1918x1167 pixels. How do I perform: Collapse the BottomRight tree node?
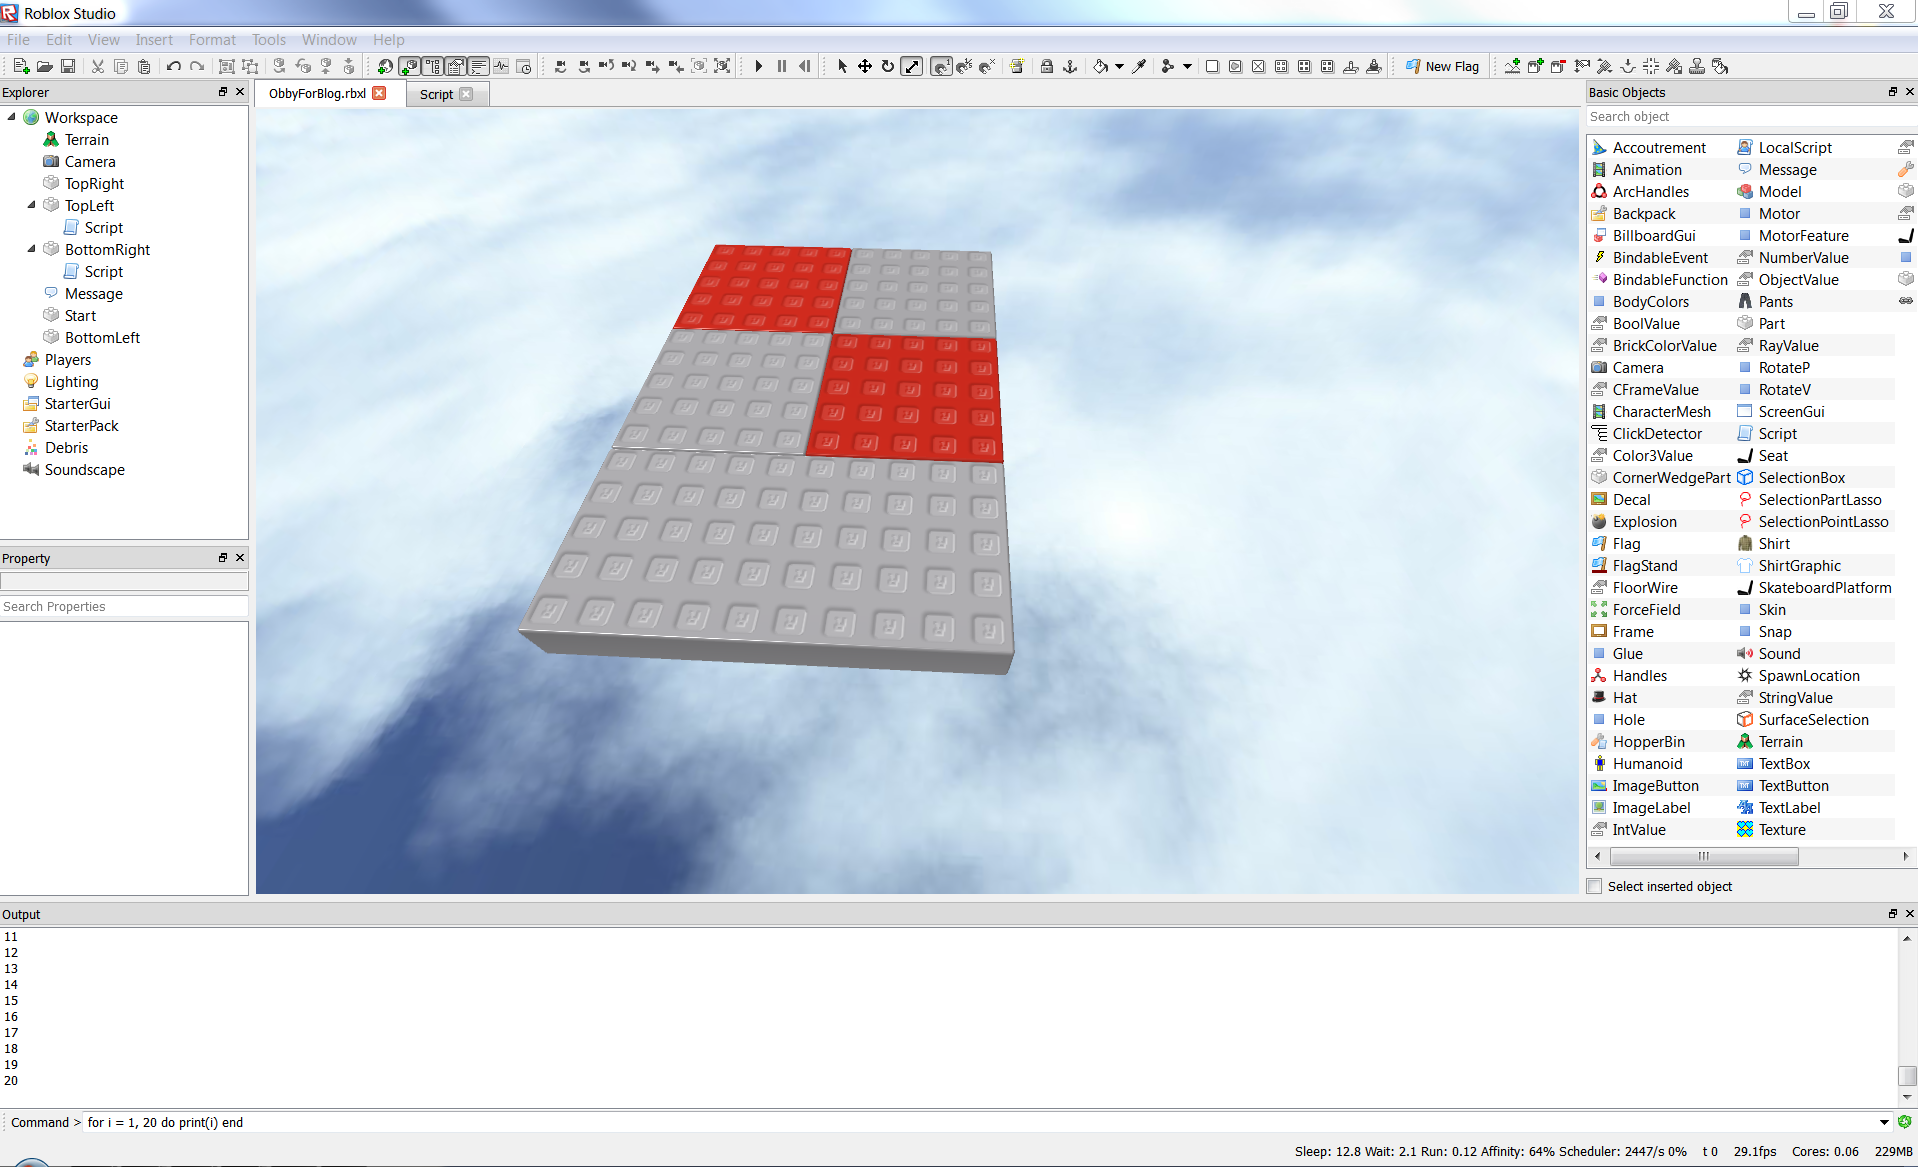(31, 249)
